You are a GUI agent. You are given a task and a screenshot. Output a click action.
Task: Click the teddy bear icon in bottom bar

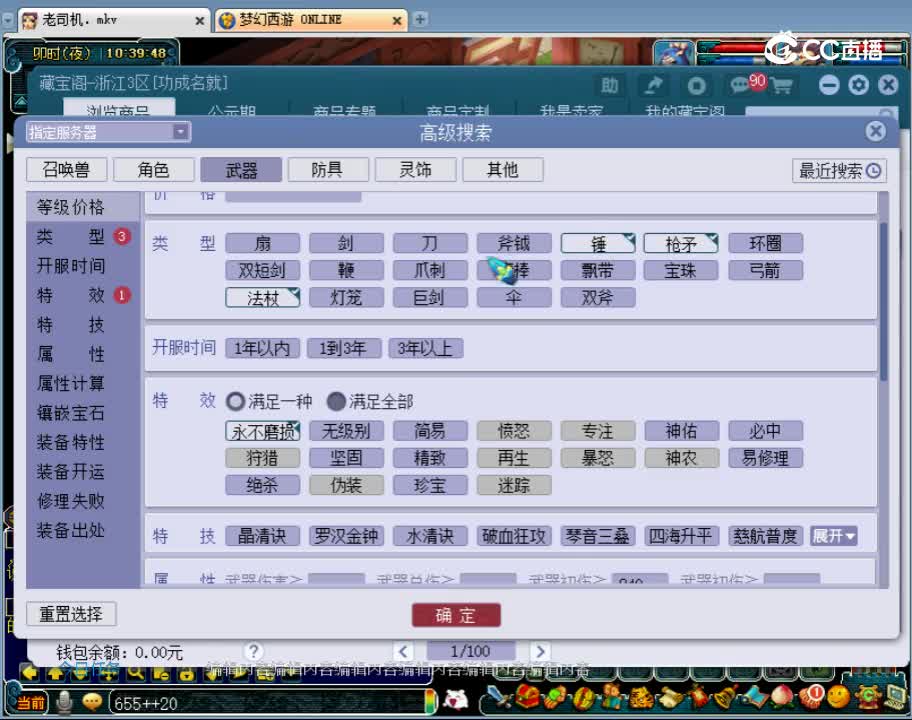pos(612,697)
